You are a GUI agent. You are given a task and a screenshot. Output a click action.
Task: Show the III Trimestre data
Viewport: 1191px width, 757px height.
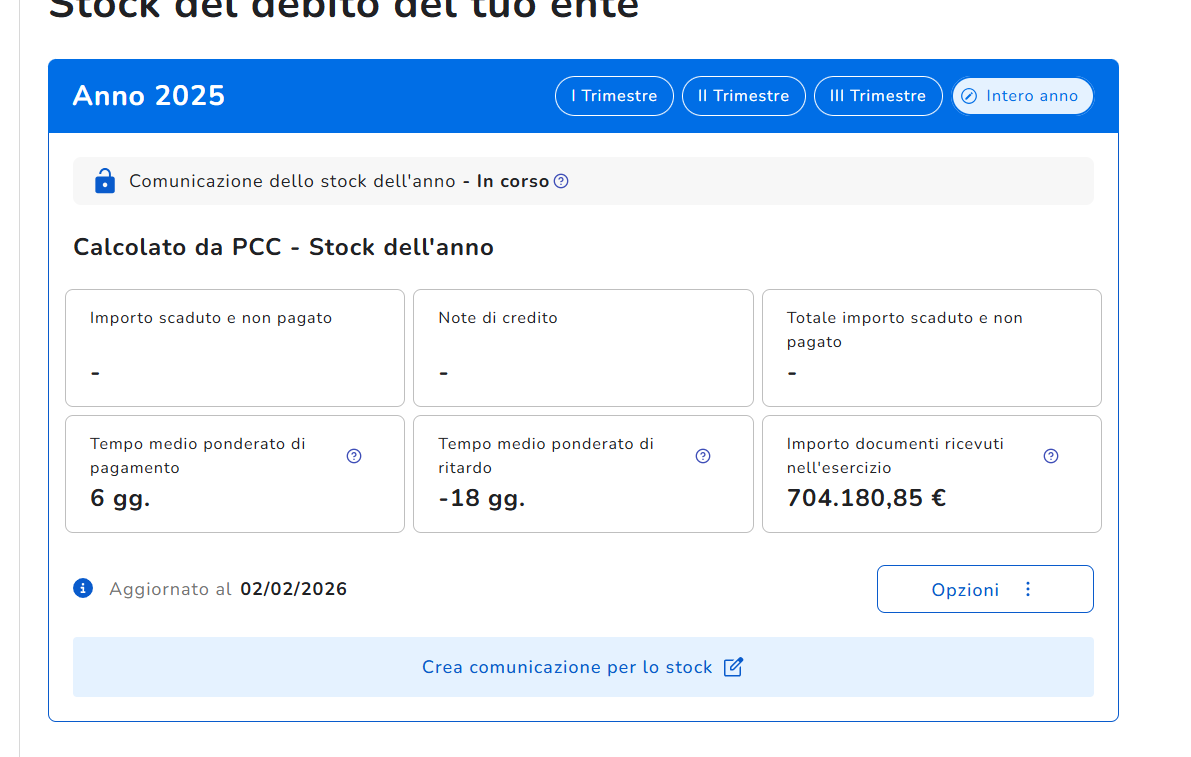tap(878, 96)
